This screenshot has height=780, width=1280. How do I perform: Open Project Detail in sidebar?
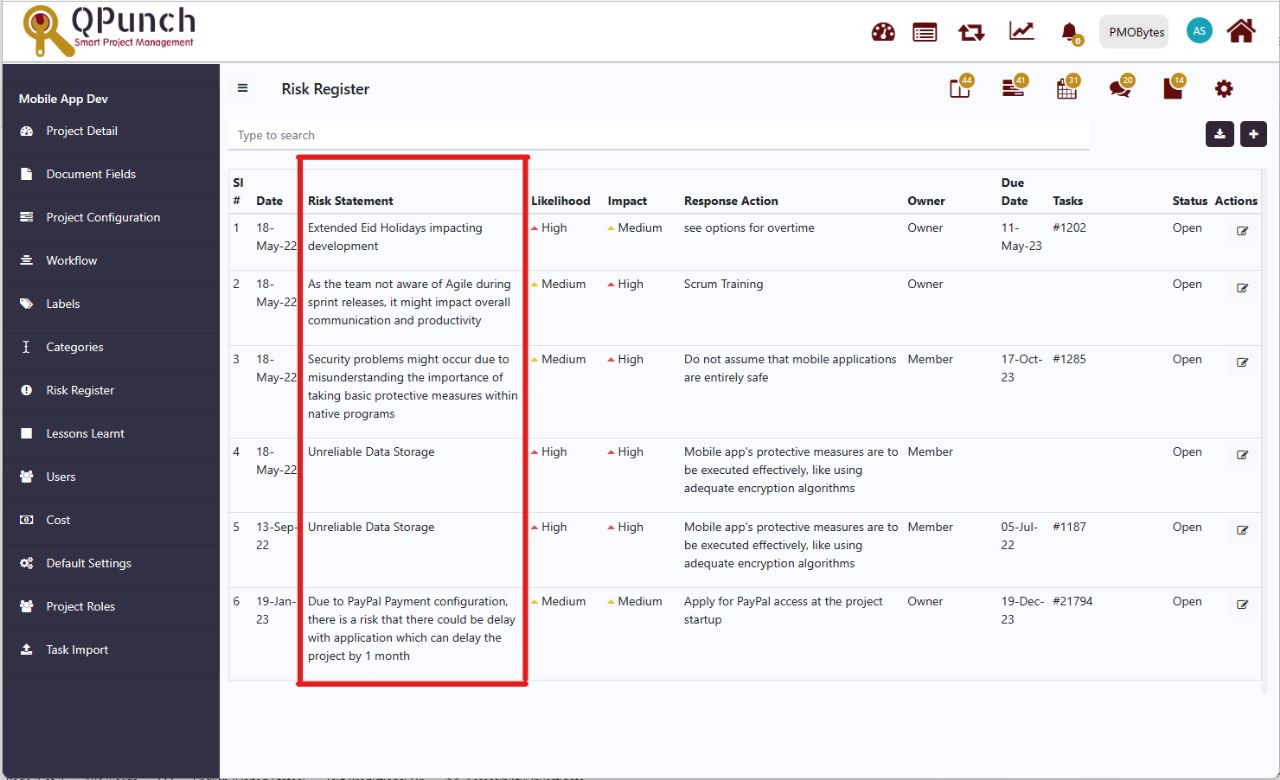(x=110, y=131)
